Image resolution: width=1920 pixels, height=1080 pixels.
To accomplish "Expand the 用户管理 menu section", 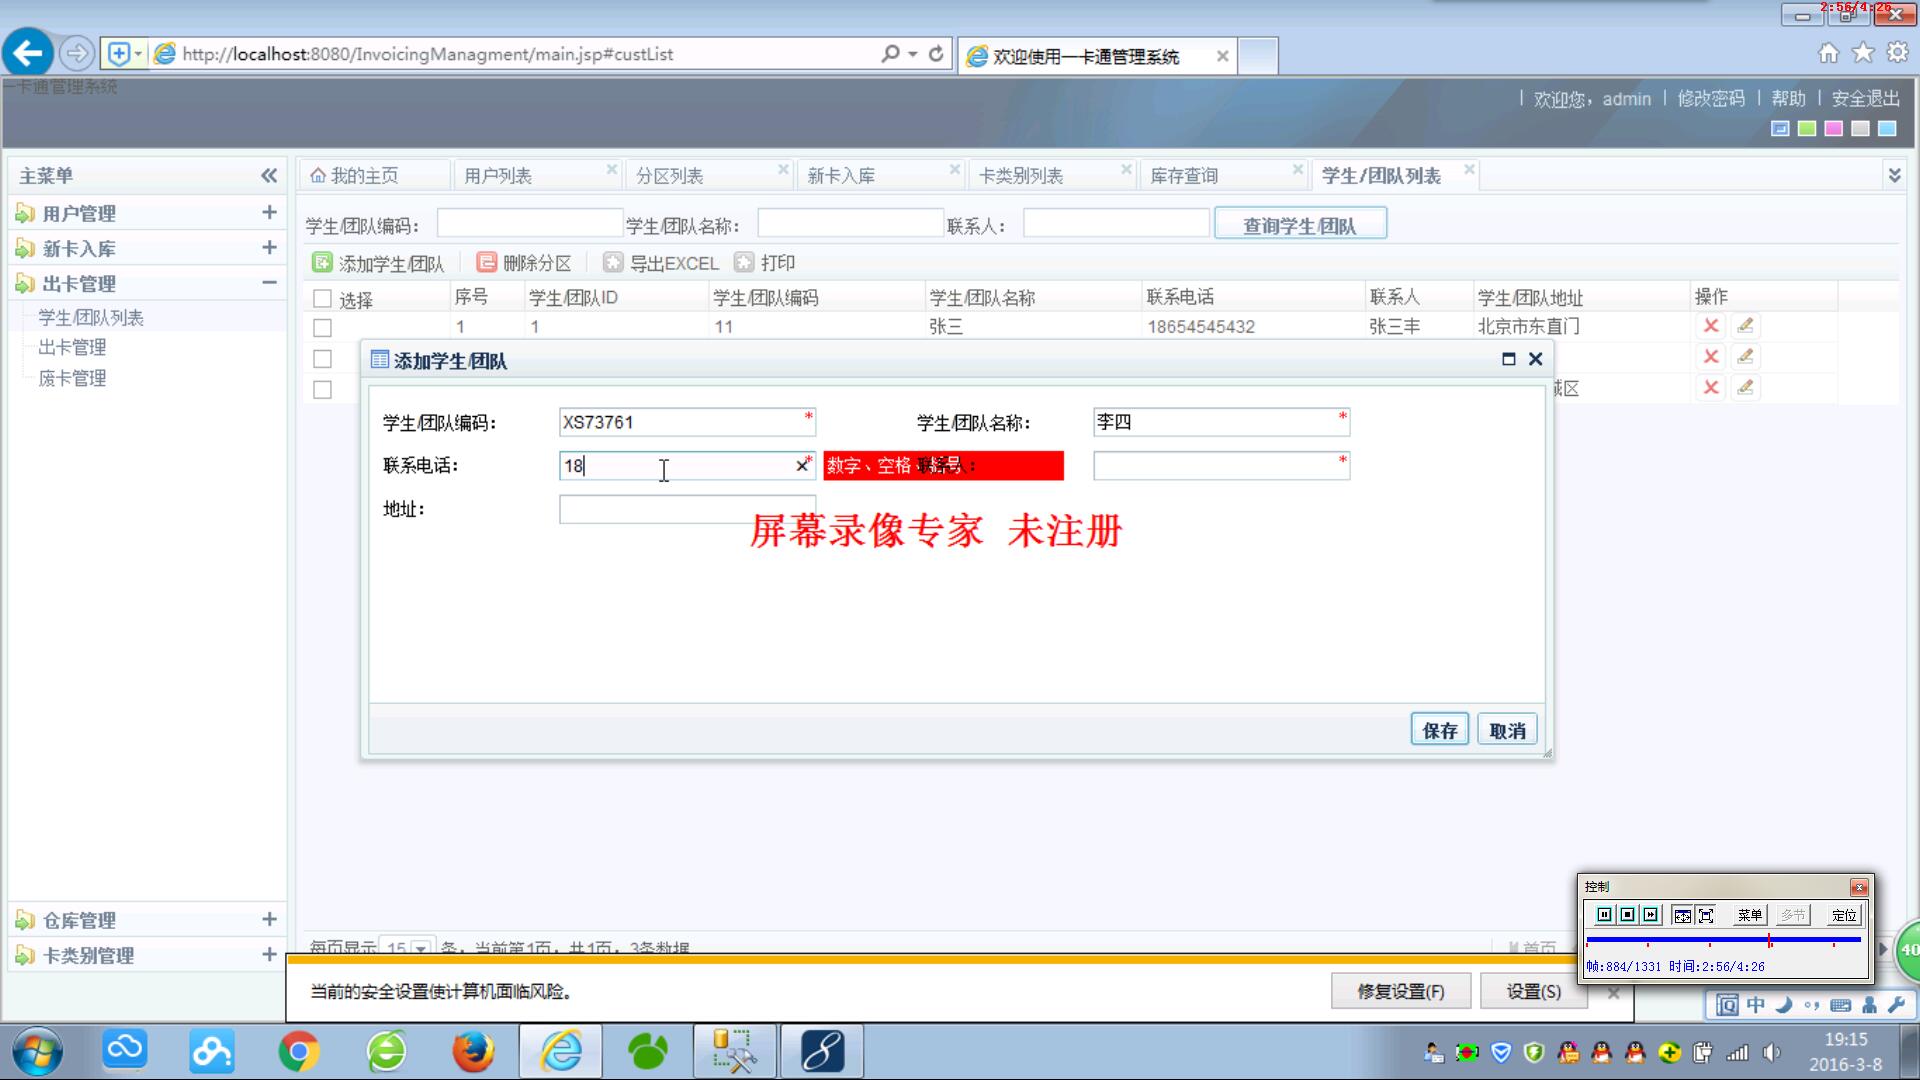I will (x=269, y=212).
